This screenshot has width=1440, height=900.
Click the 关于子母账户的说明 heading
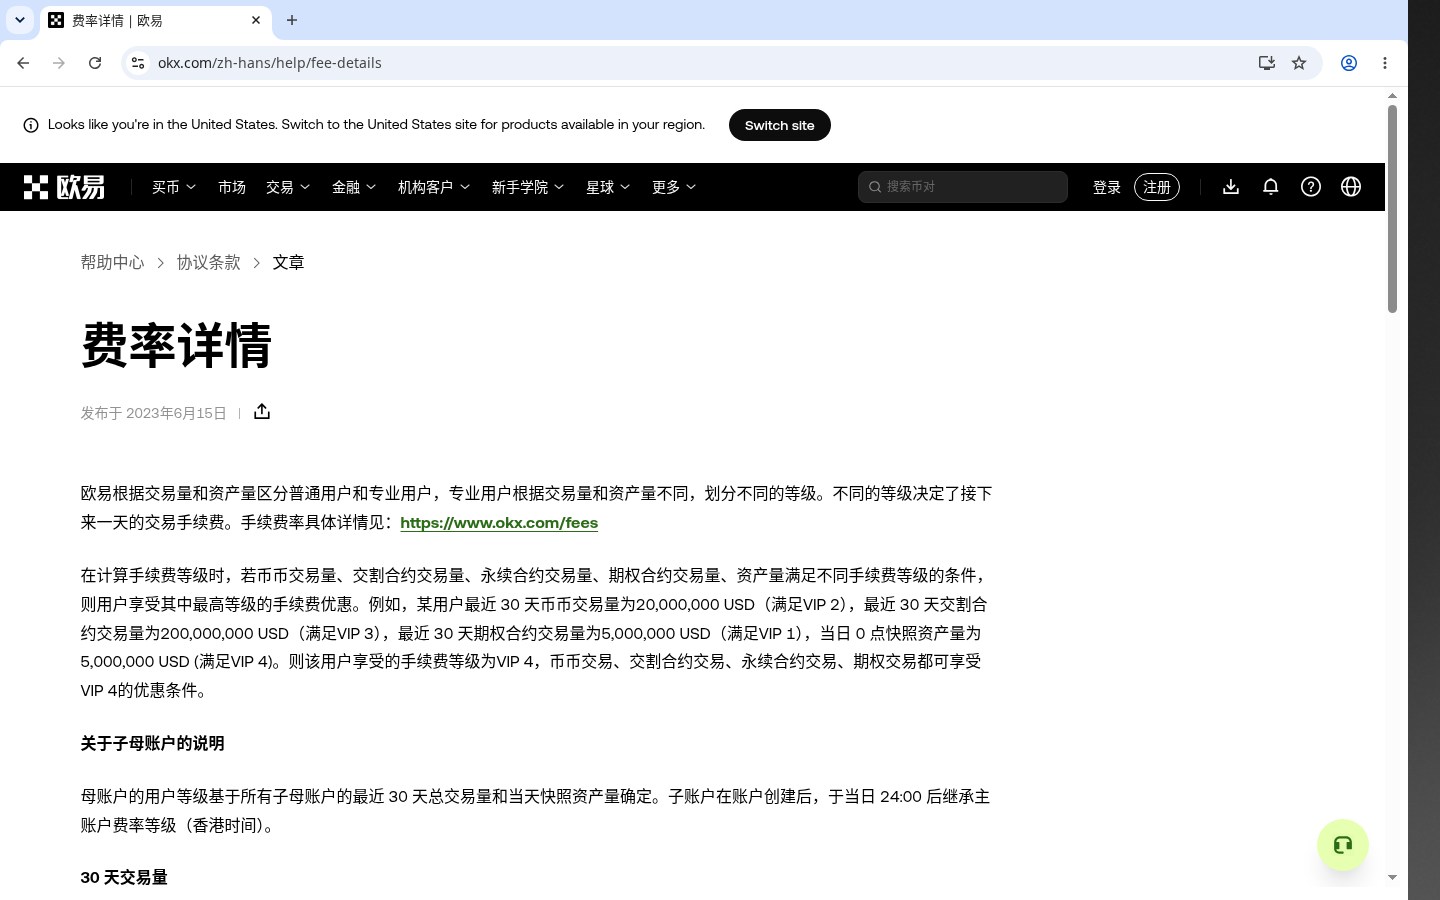click(152, 743)
